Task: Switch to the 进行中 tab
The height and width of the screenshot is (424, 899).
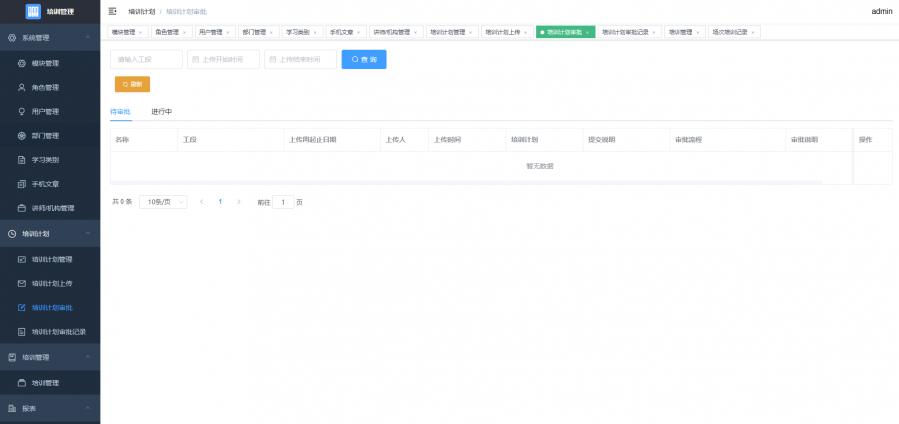Action: coord(162,111)
